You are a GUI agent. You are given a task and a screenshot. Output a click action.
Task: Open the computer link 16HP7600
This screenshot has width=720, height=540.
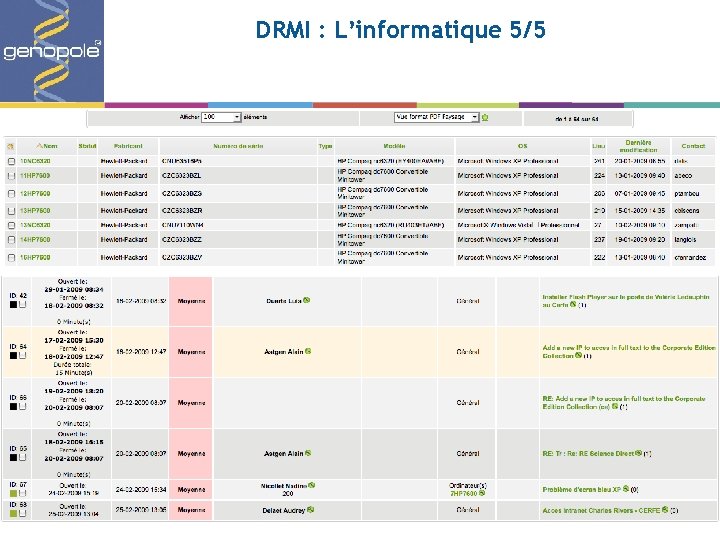pos(35,258)
